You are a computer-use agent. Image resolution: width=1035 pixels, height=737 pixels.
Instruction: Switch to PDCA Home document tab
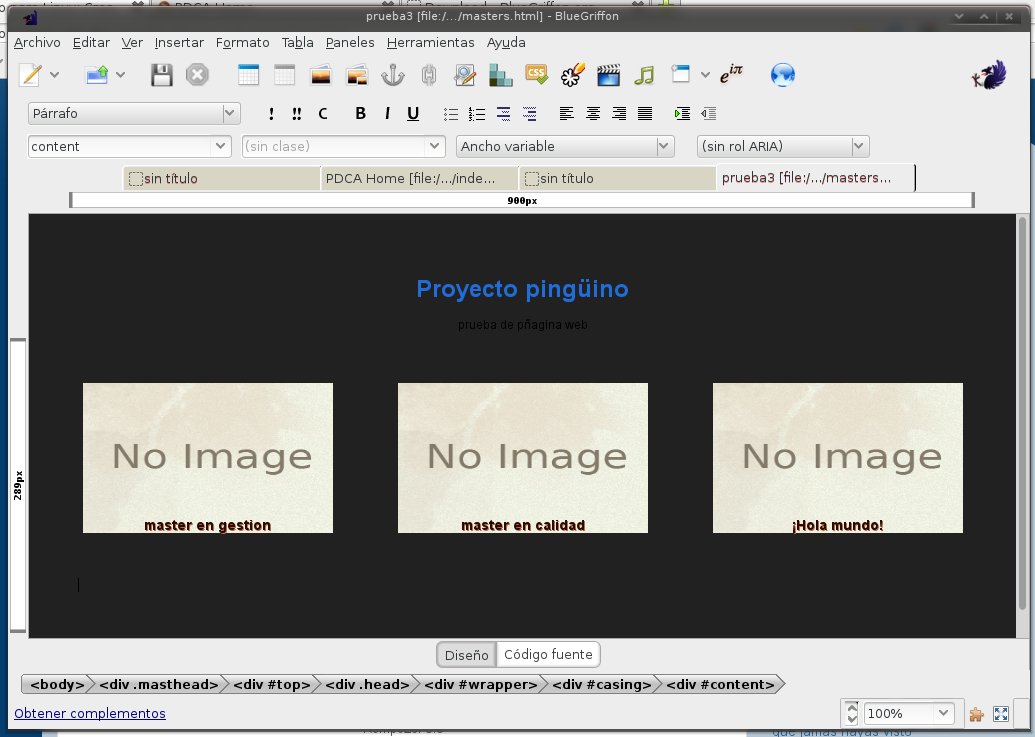[x=419, y=178]
